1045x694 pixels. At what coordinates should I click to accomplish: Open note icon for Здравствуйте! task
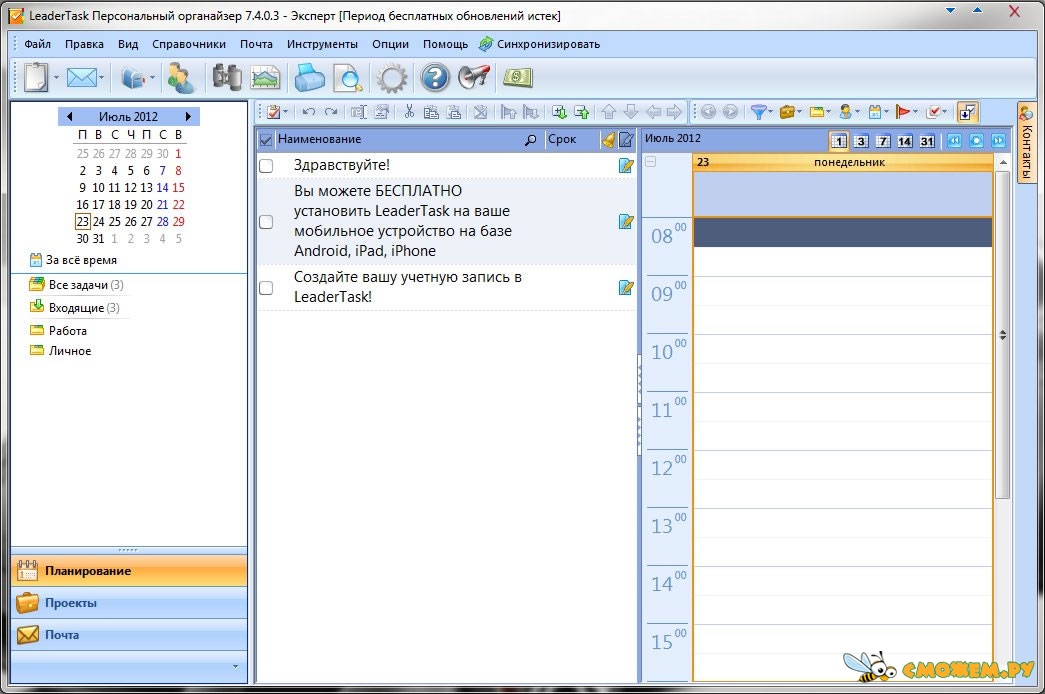tap(626, 165)
